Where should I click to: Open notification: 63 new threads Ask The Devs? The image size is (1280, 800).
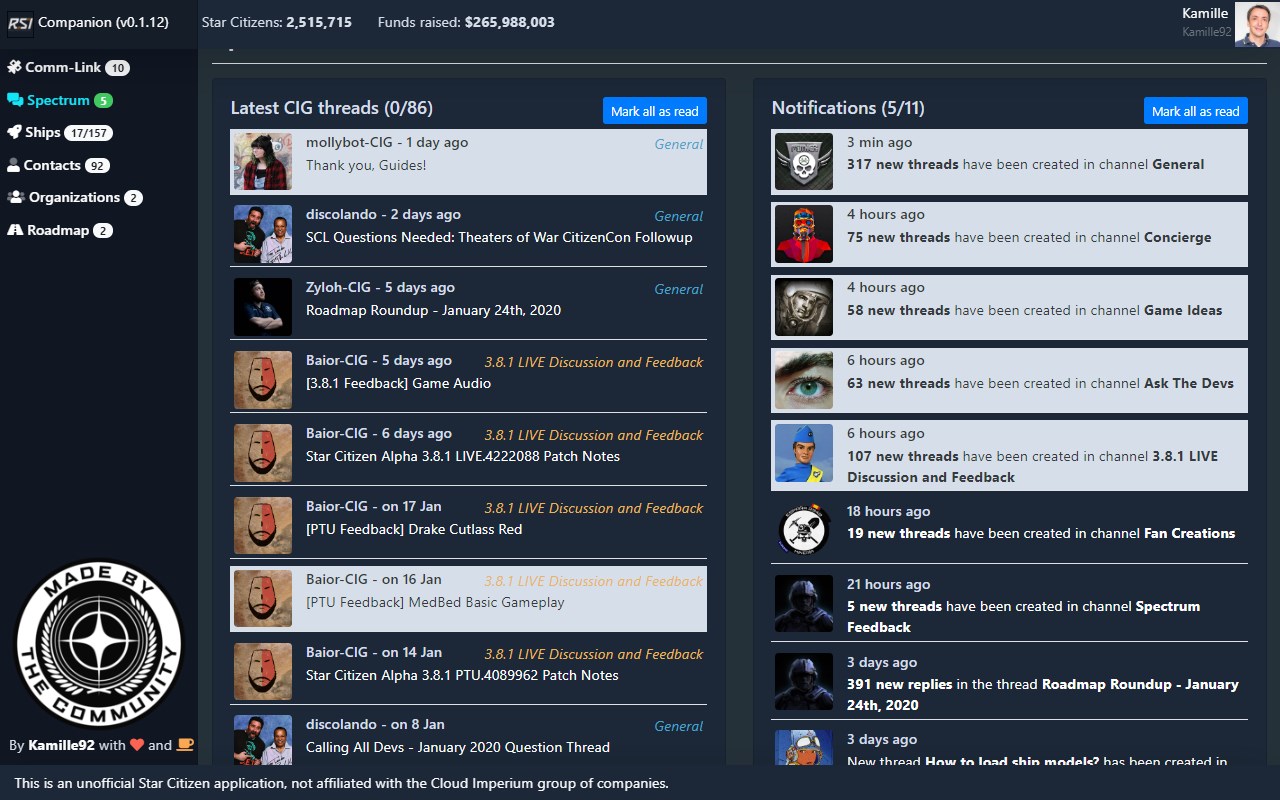(x=1009, y=381)
